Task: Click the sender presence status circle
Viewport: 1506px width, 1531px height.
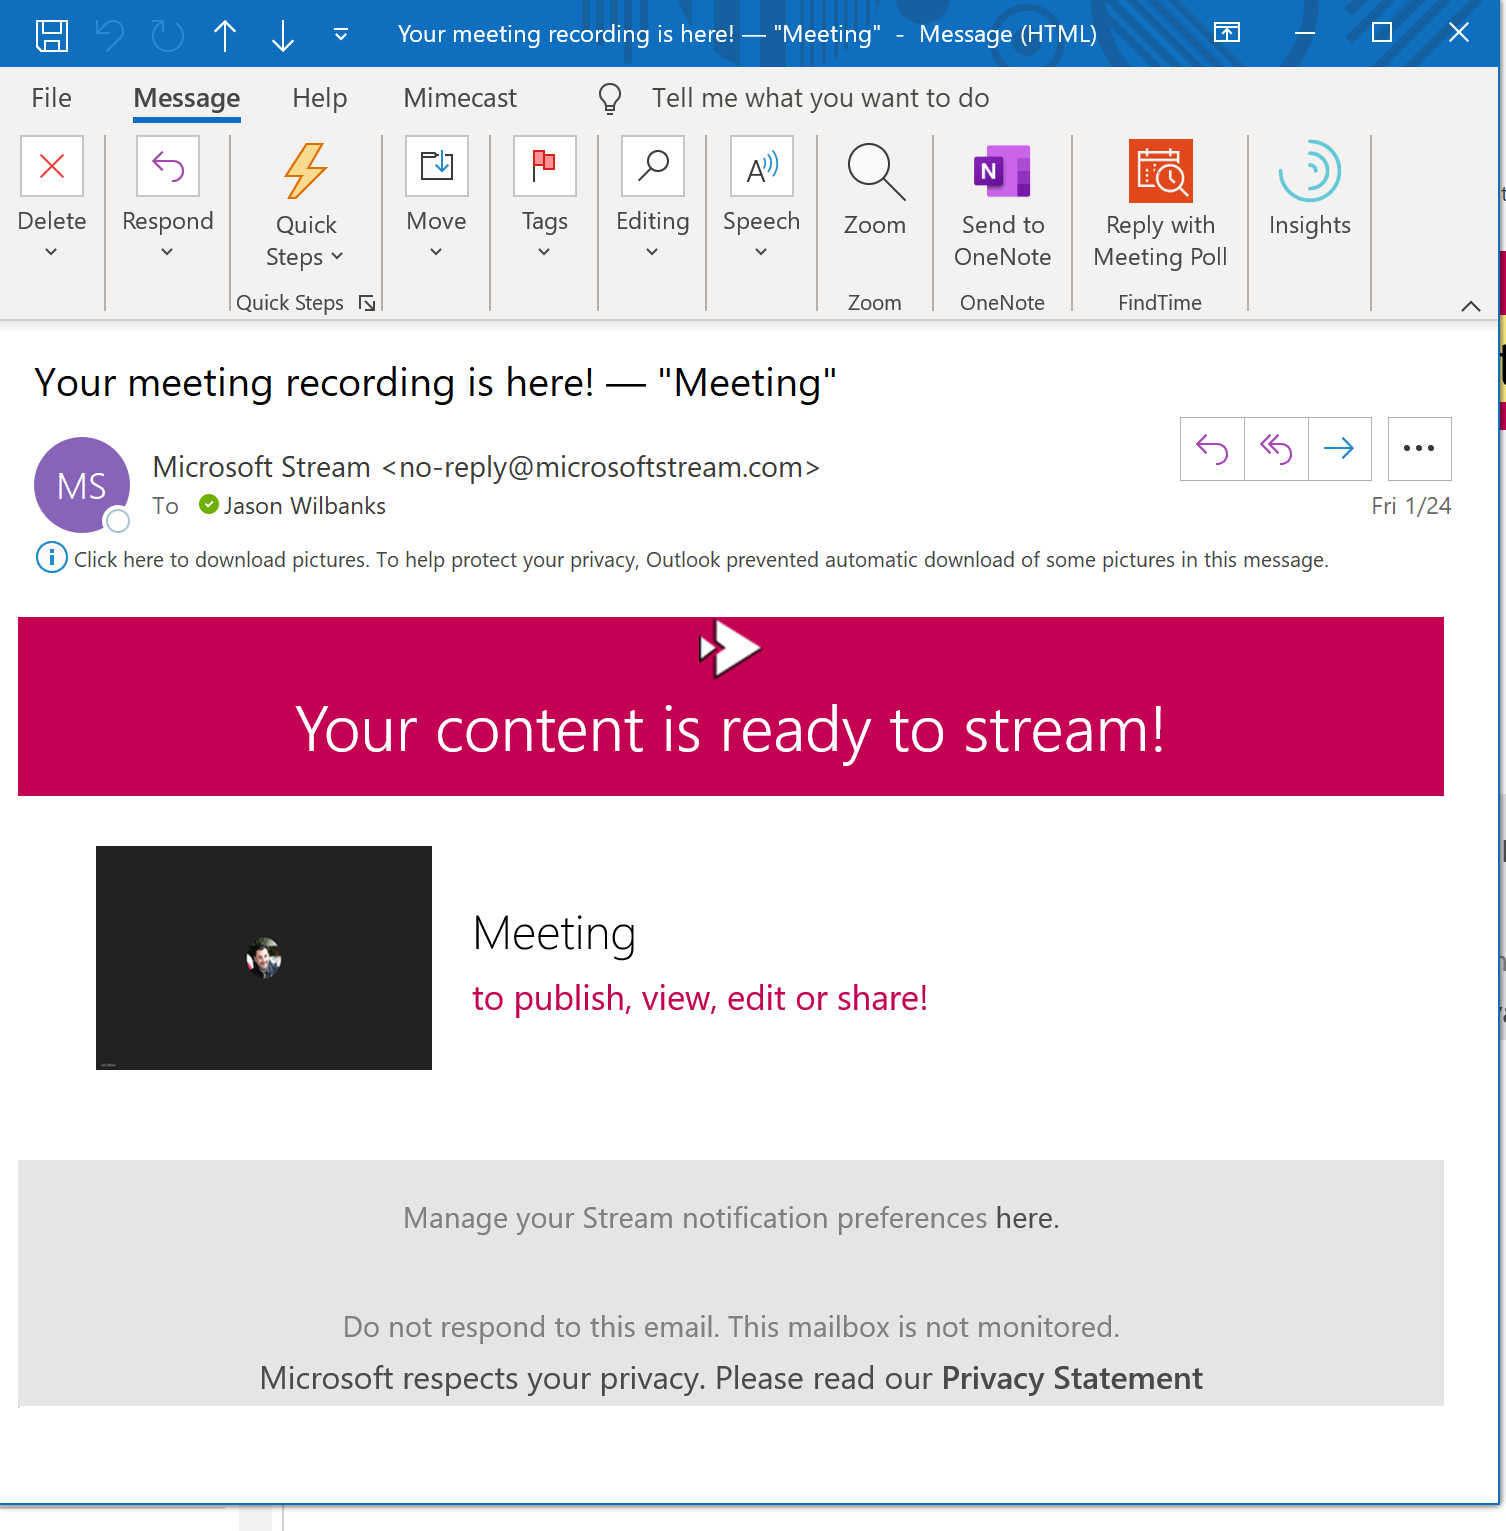Action: click(118, 520)
